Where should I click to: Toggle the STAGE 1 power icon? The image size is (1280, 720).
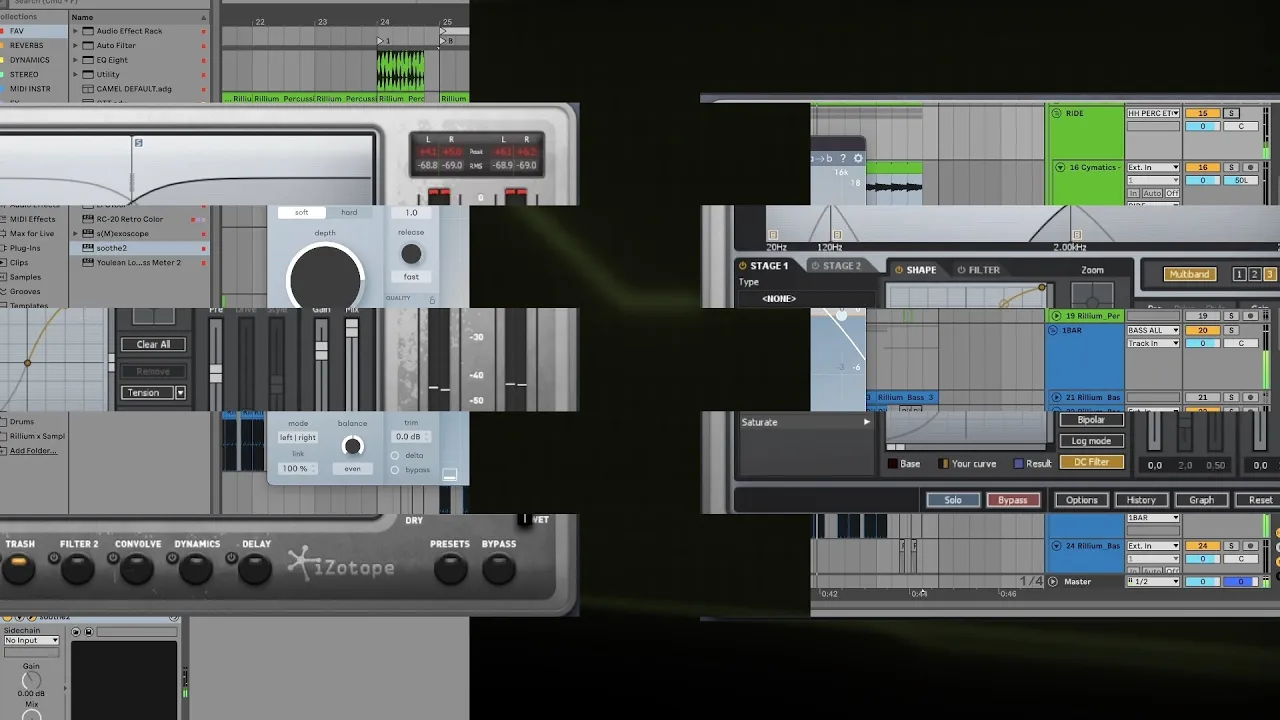[743, 266]
